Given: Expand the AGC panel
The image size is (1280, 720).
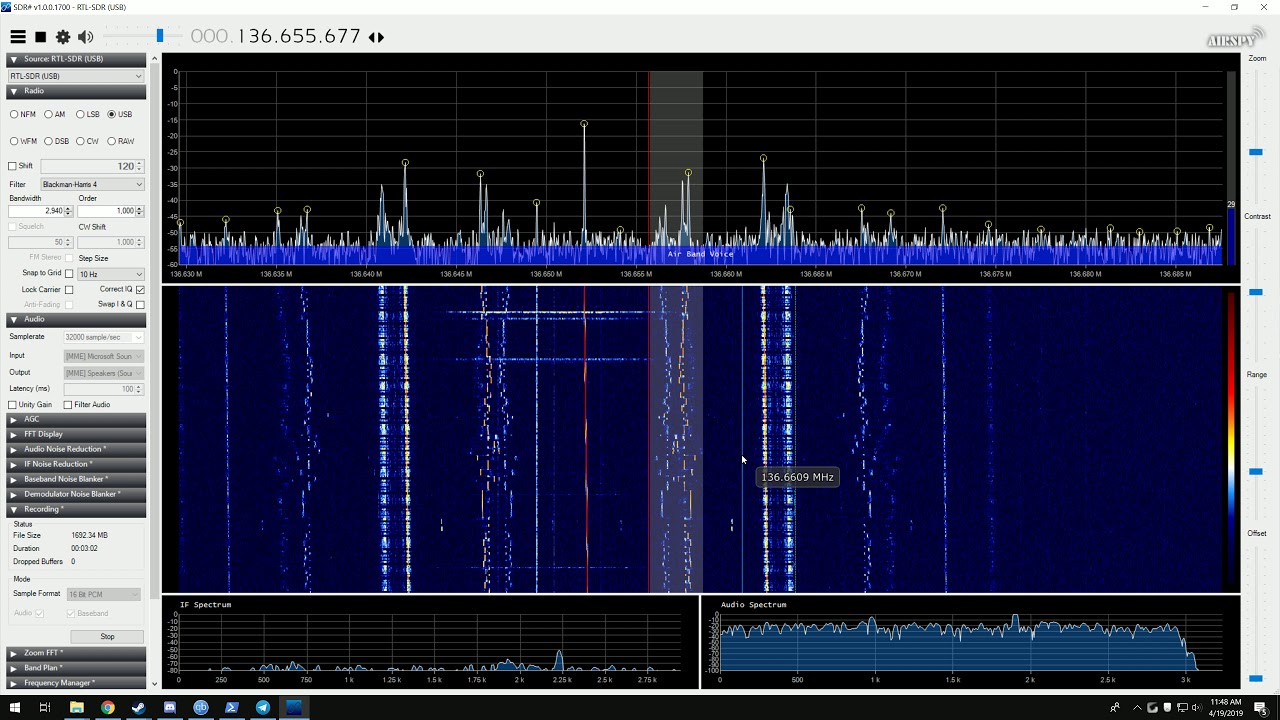Looking at the screenshot, I should click(x=77, y=419).
